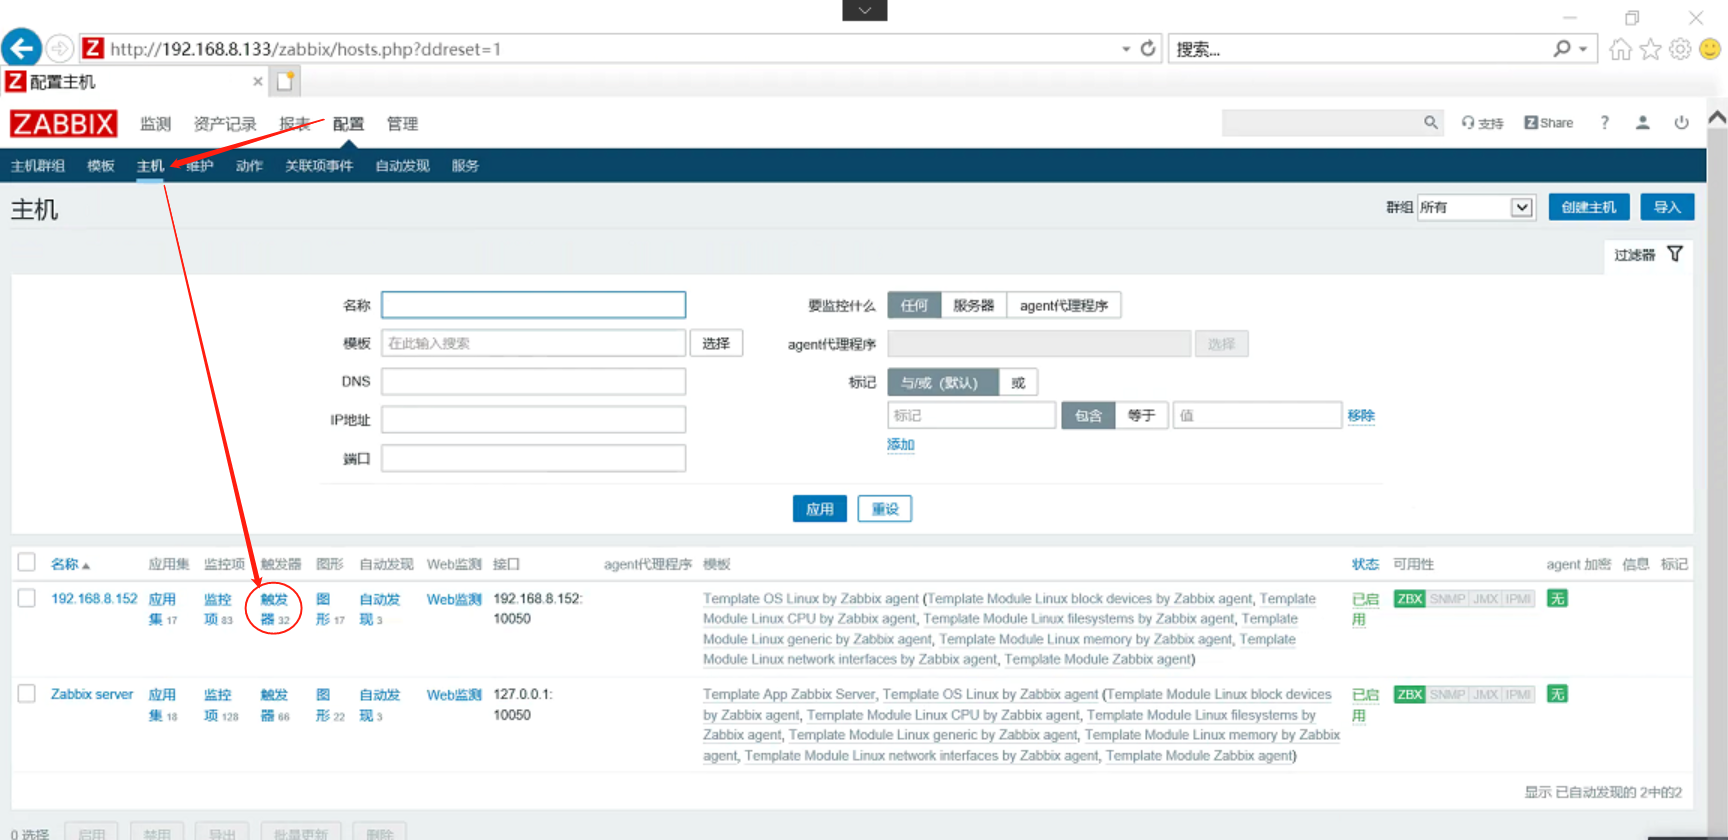Click JMX badge for Zabbix server
1728x840 pixels.
click(x=1486, y=694)
